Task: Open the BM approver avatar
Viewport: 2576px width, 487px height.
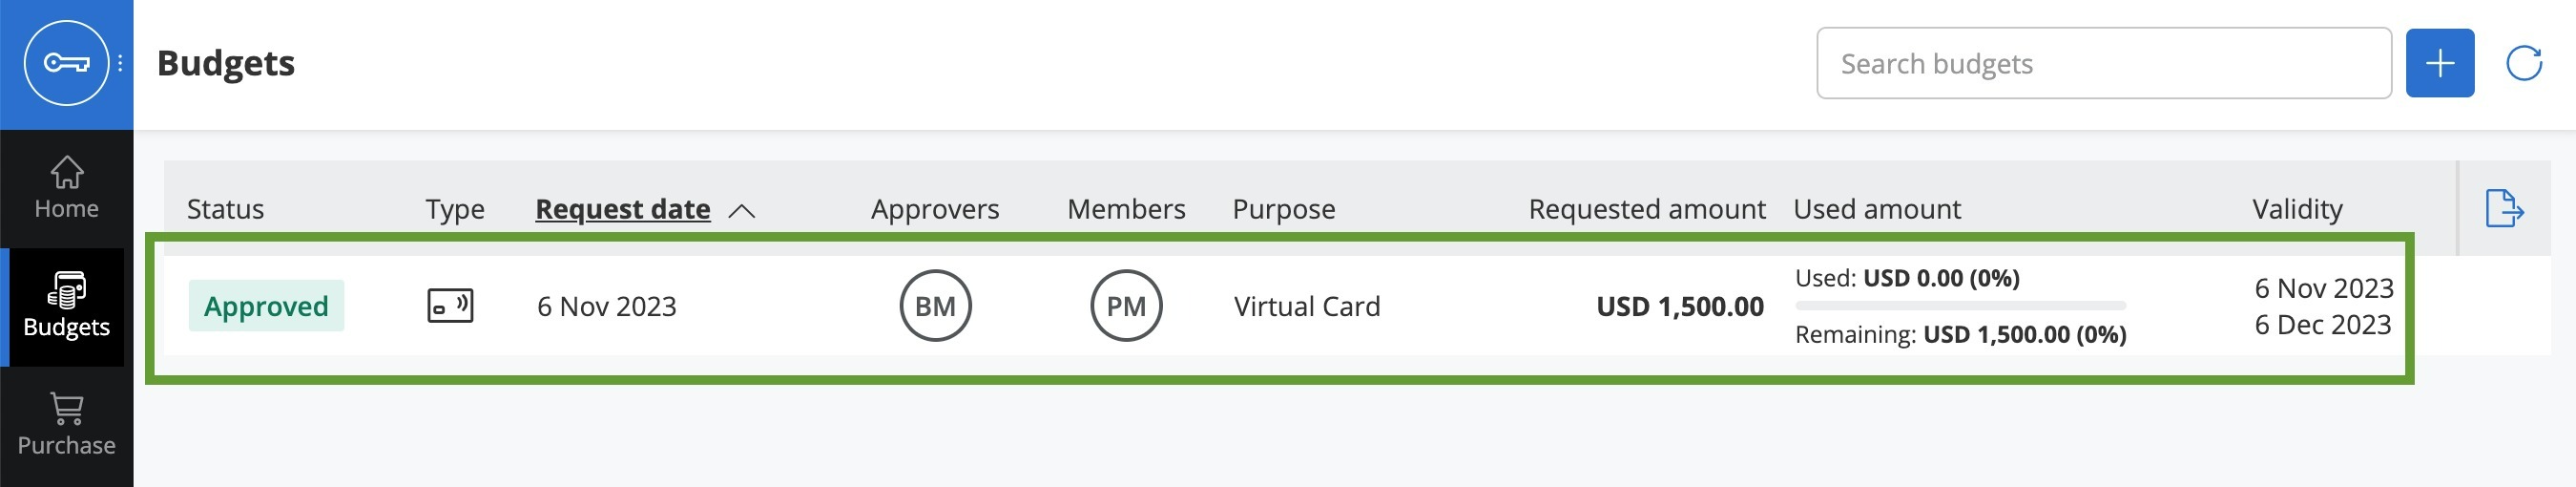Action: click(935, 306)
